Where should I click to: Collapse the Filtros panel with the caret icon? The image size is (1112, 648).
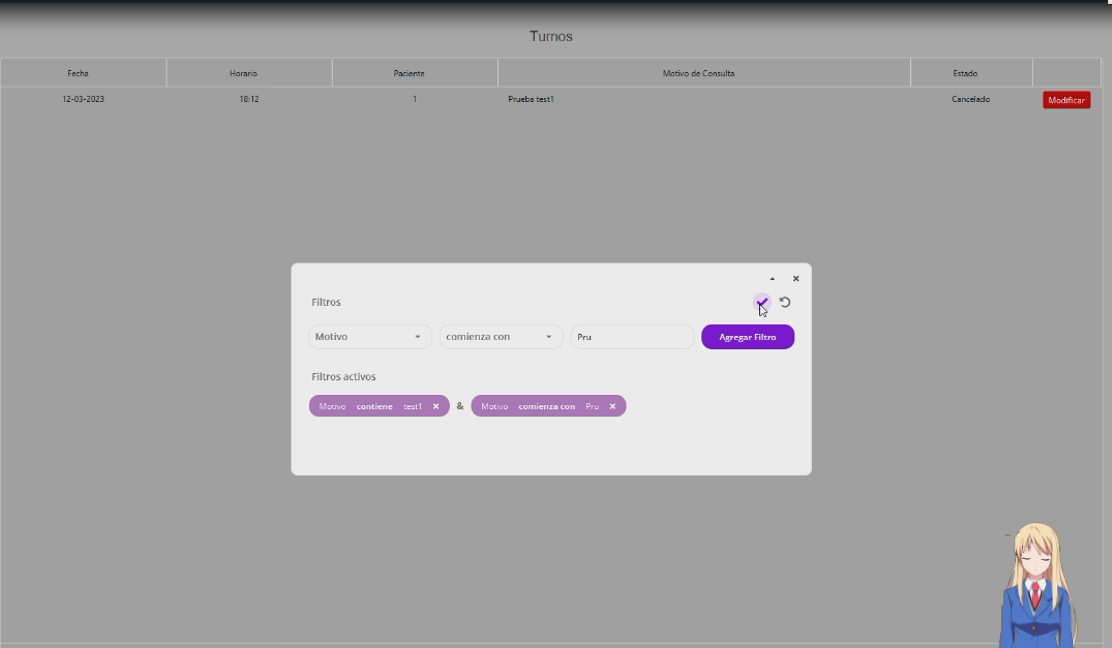pyautogui.click(x=771, y=278)
